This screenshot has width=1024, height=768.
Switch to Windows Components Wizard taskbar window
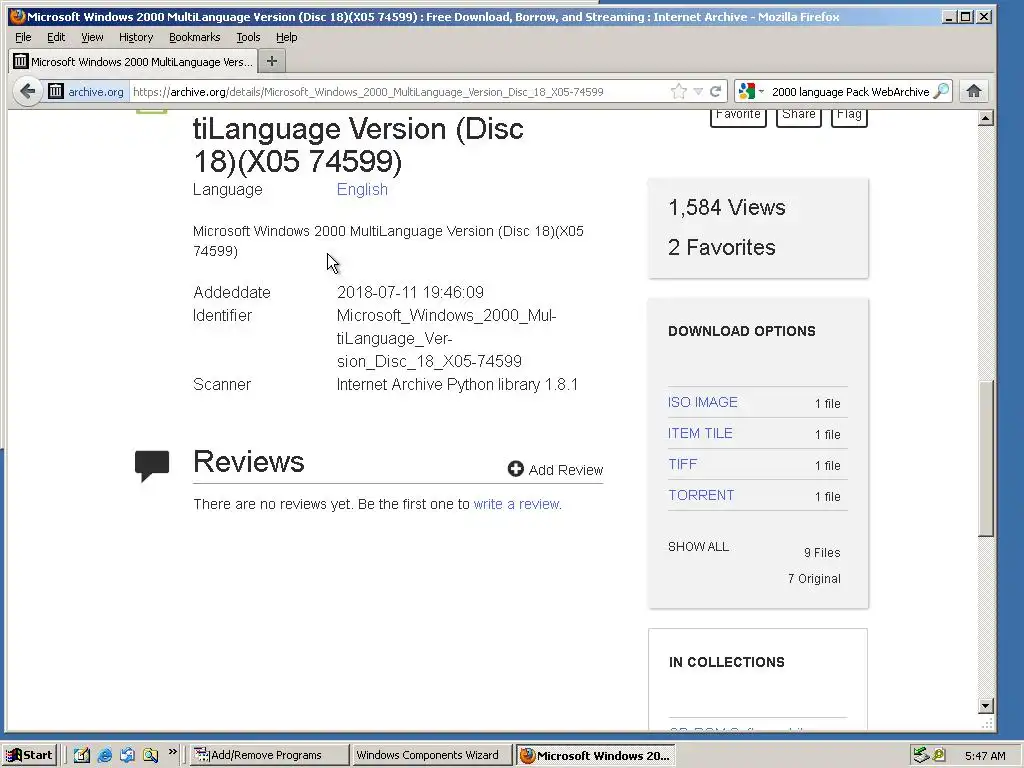tap(432, 755)
